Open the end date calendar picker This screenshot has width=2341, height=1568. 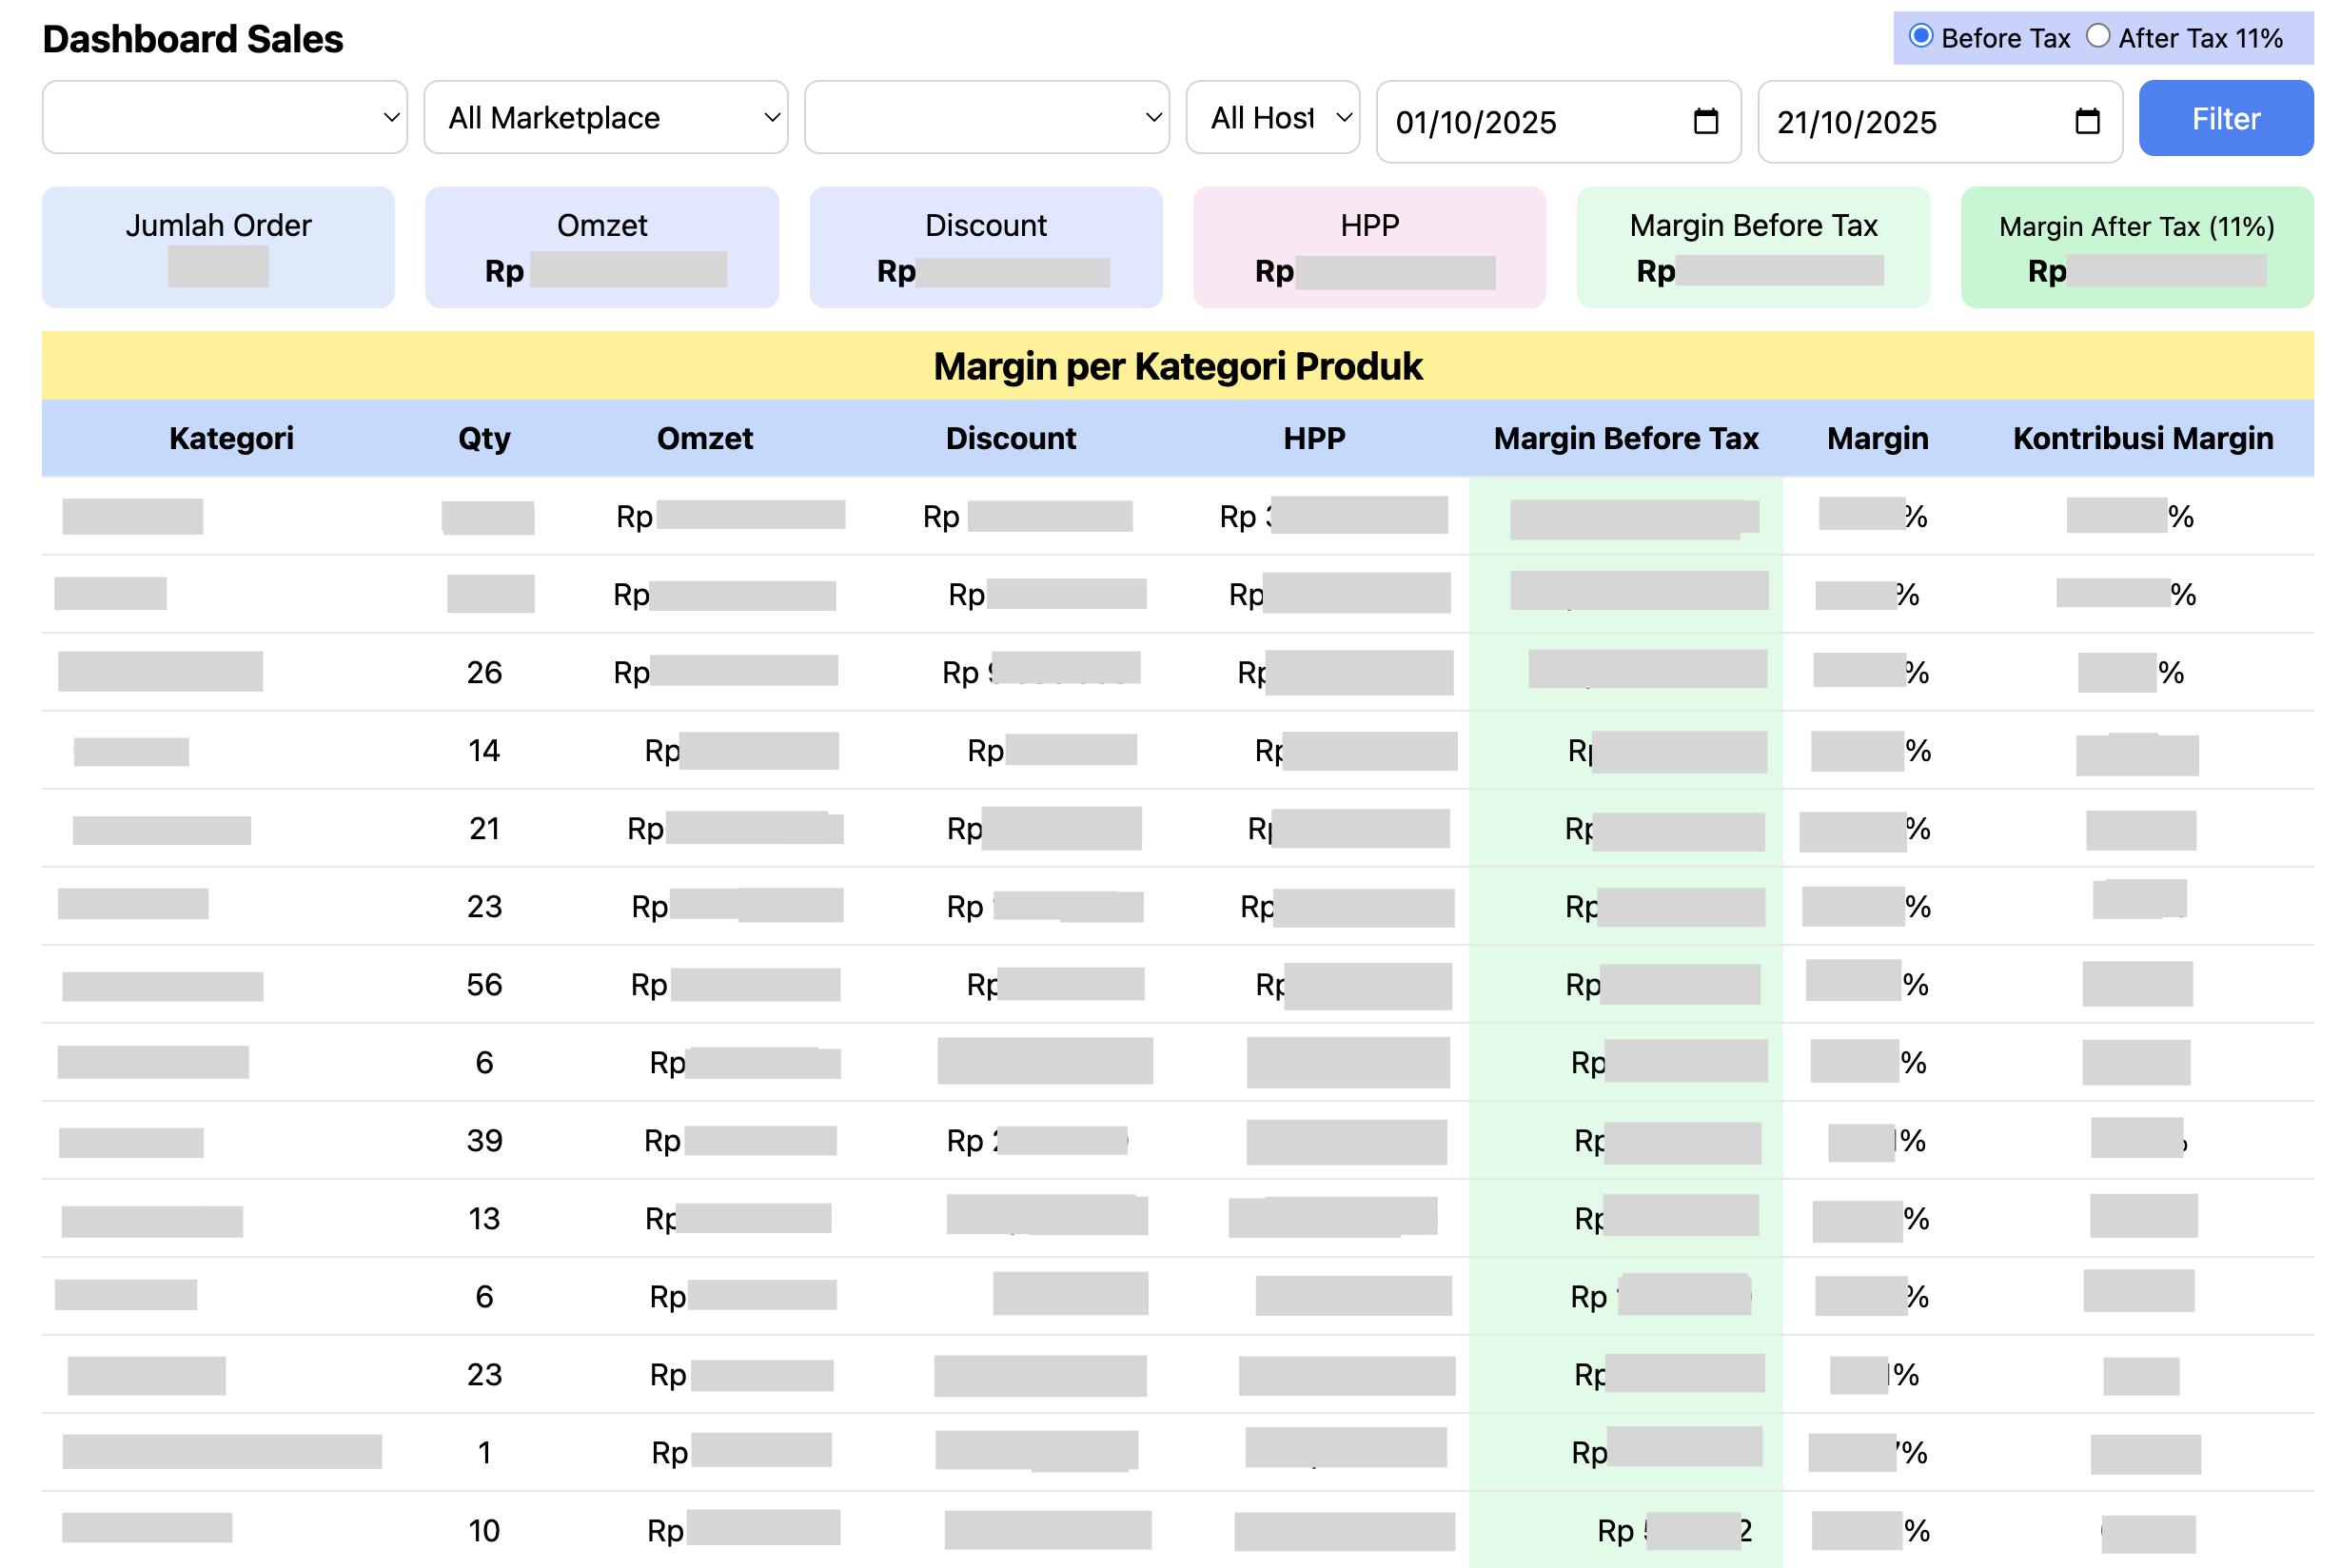[x=2085, y=121]
